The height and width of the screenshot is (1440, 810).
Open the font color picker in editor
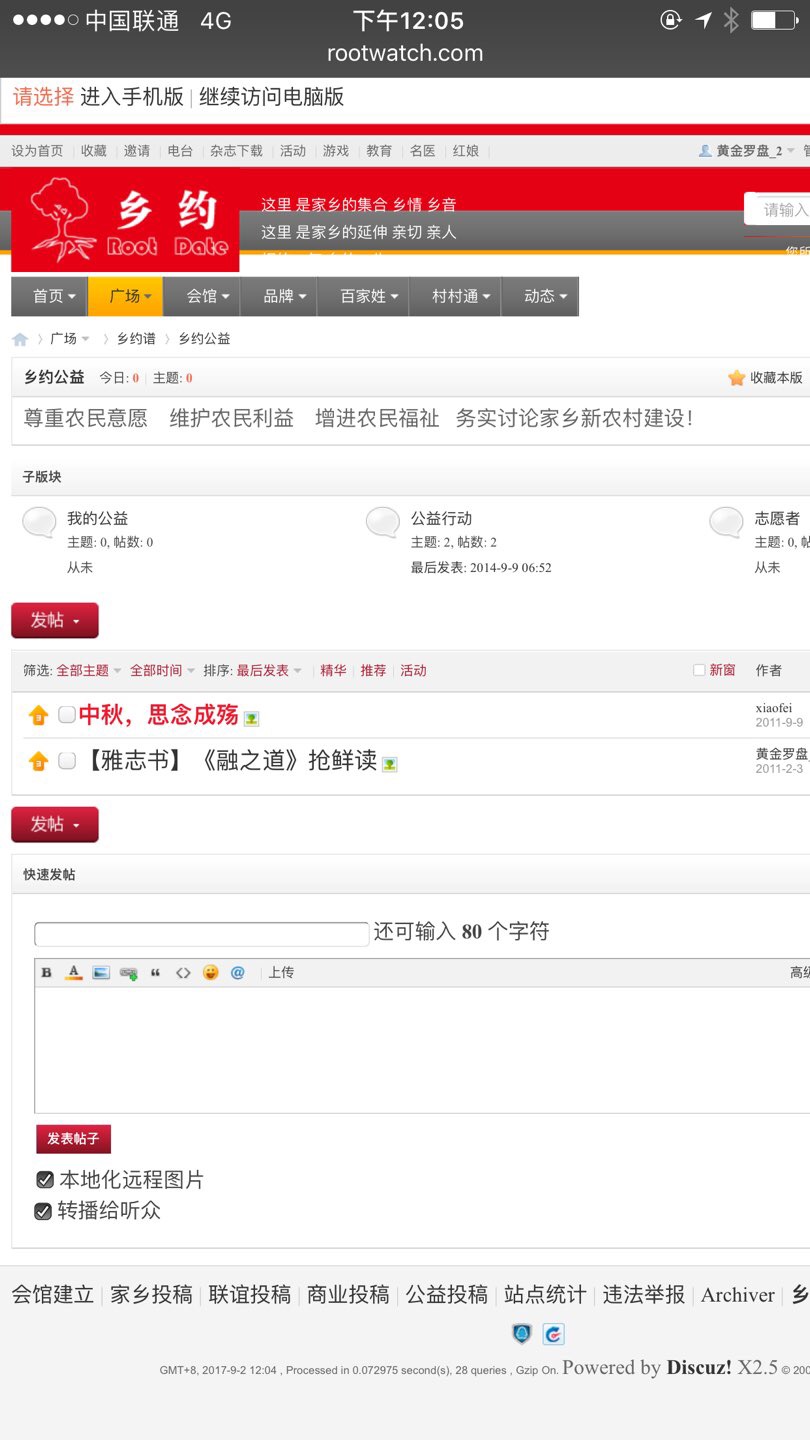pos(73,973)
